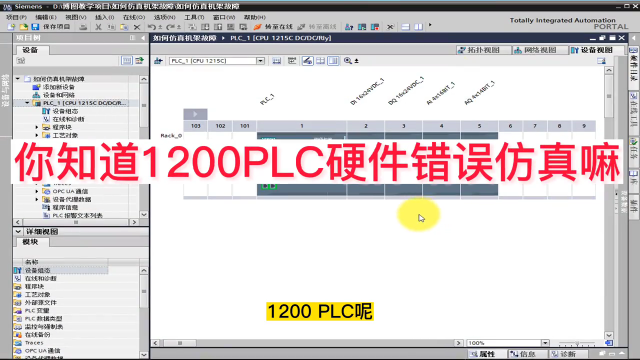Collapse PLC_1 node in project tree

pos(27,103)
